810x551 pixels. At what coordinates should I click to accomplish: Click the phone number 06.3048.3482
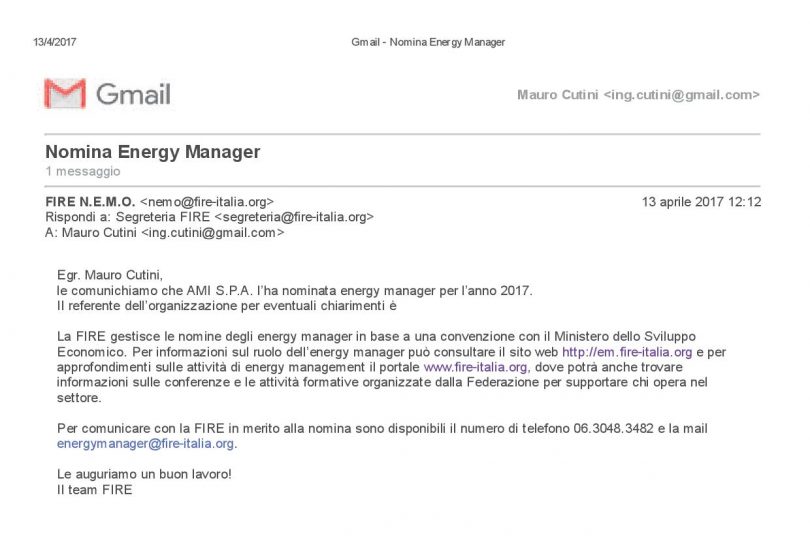pos(614,428)
